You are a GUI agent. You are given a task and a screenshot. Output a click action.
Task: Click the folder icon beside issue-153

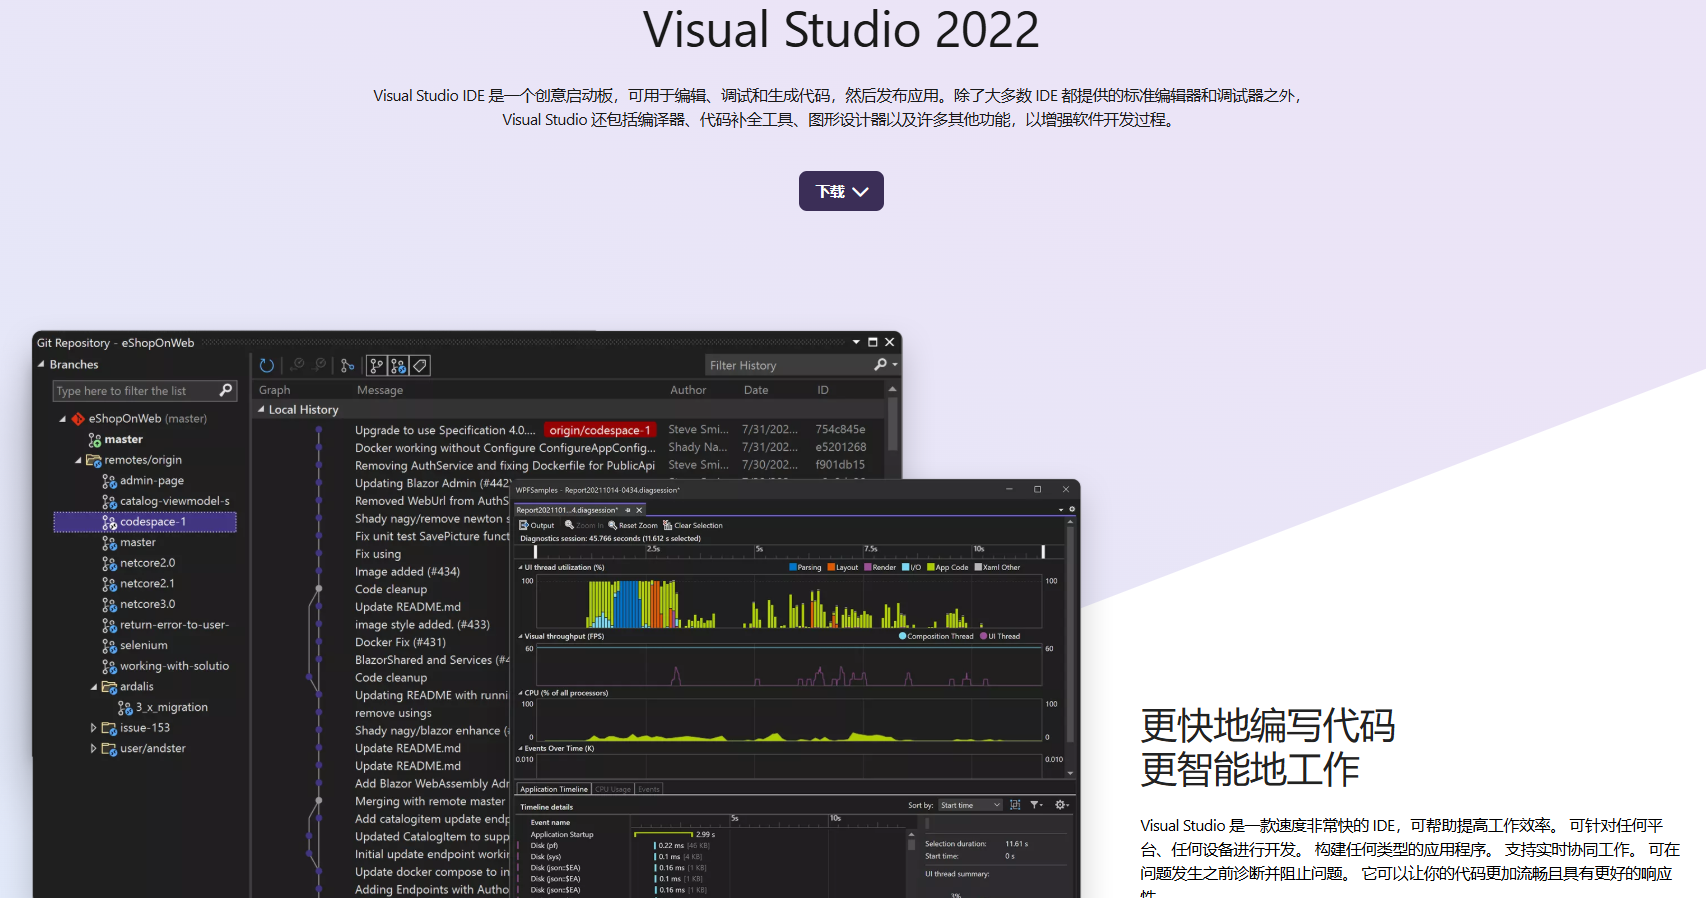109,728
